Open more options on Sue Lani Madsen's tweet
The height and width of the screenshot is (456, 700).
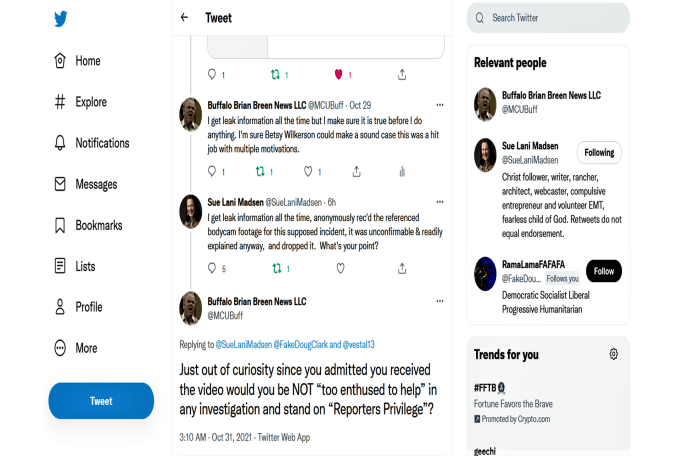tap(439, 201)
